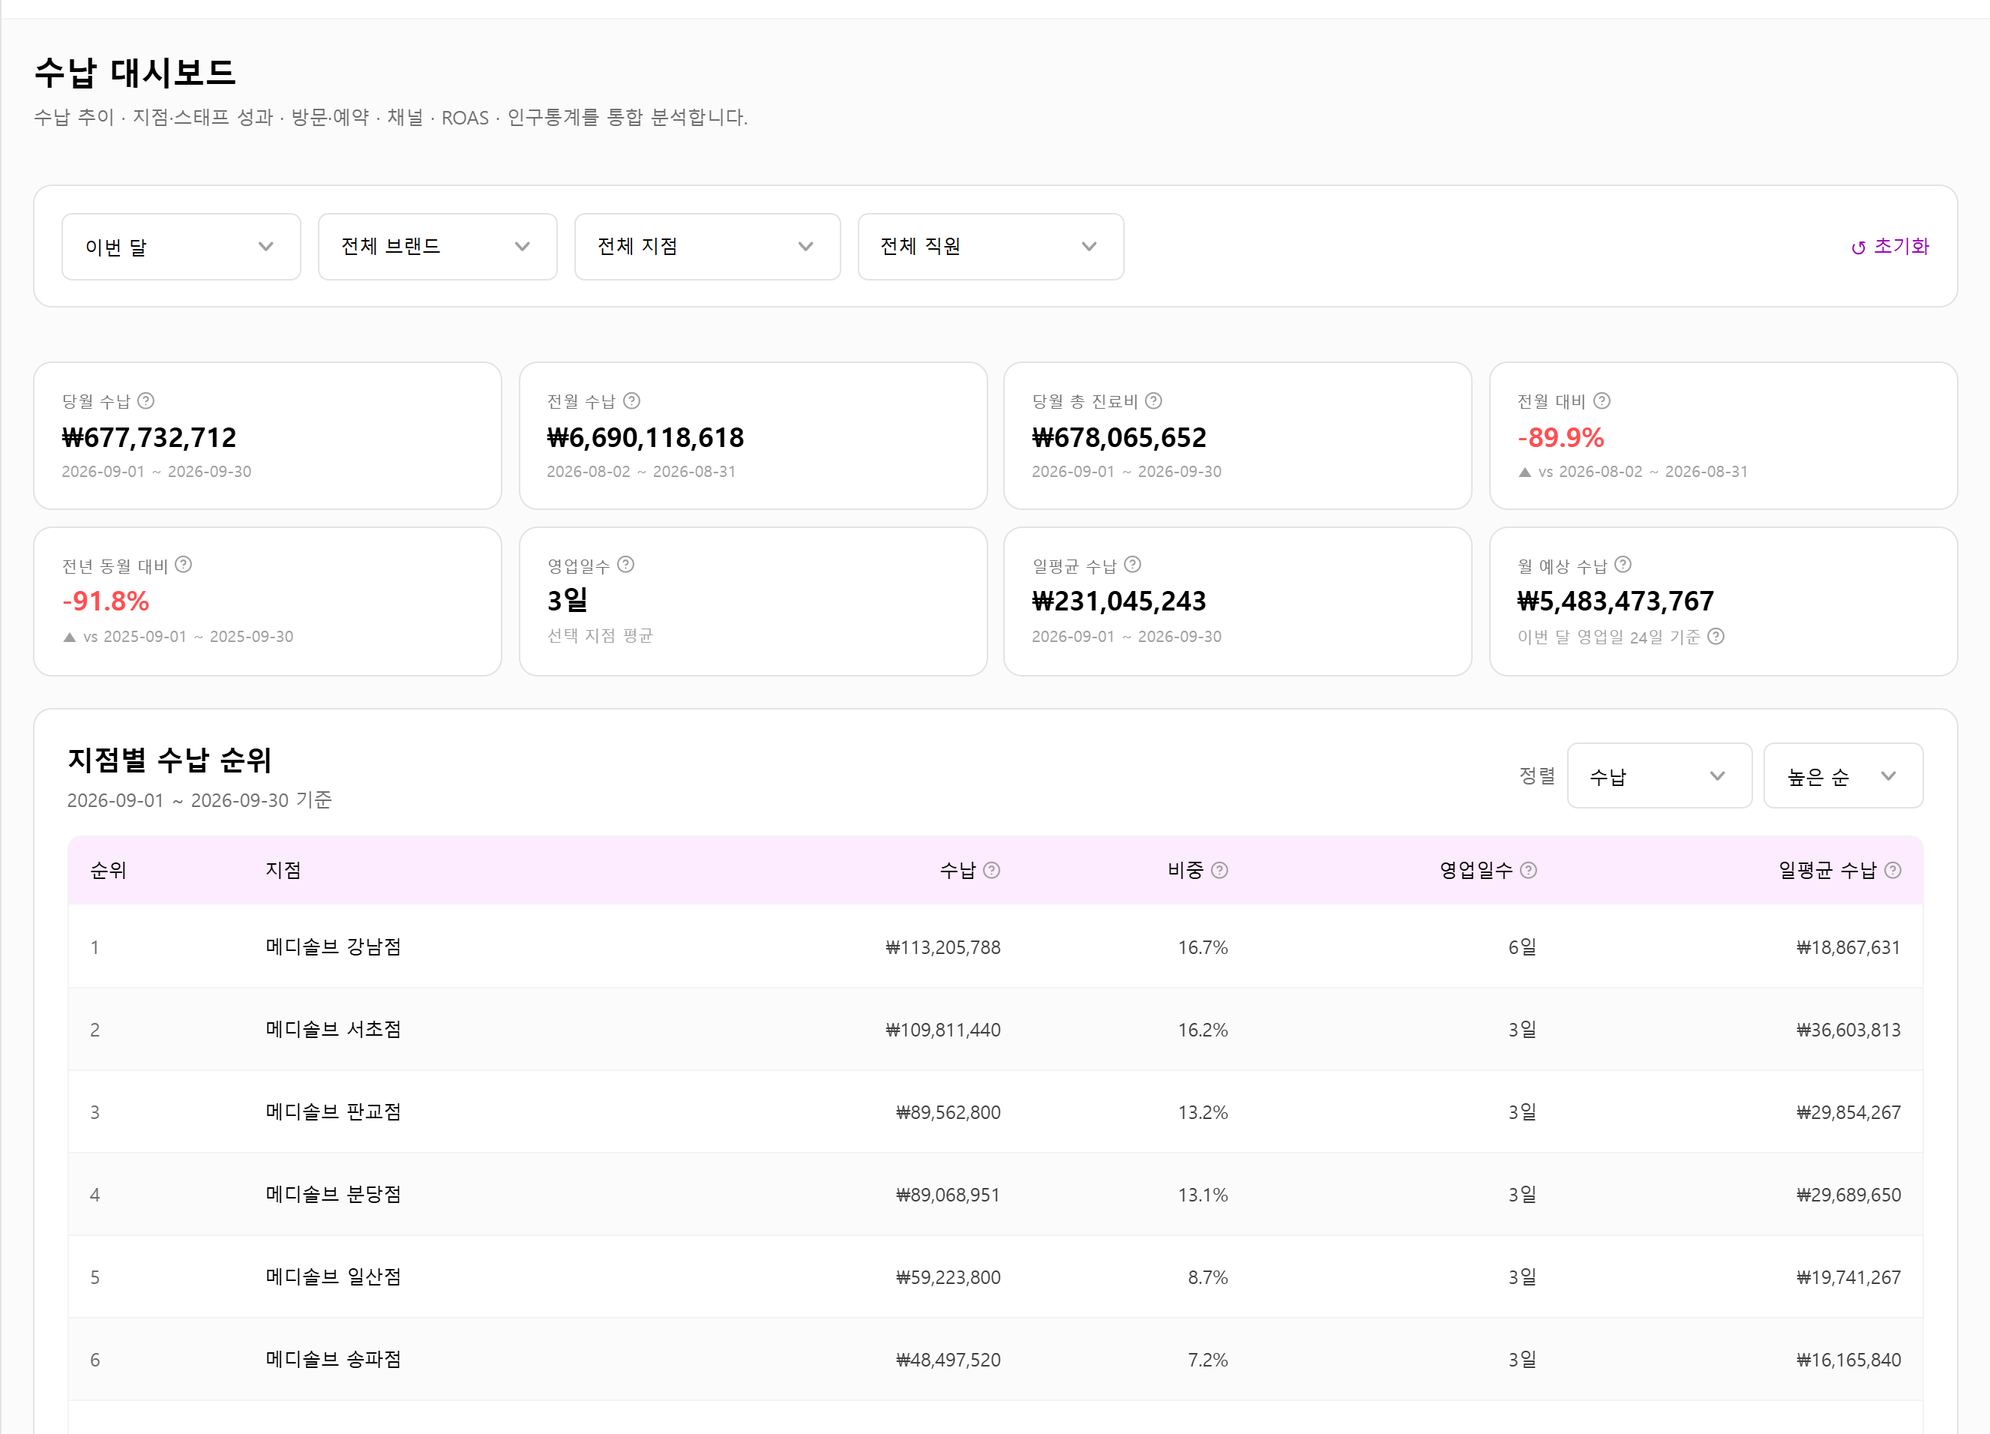This screenshot has height=1434, width=1990.
Task: Click help icon next to 당월 총 진료비
Action: point(1154,401)
